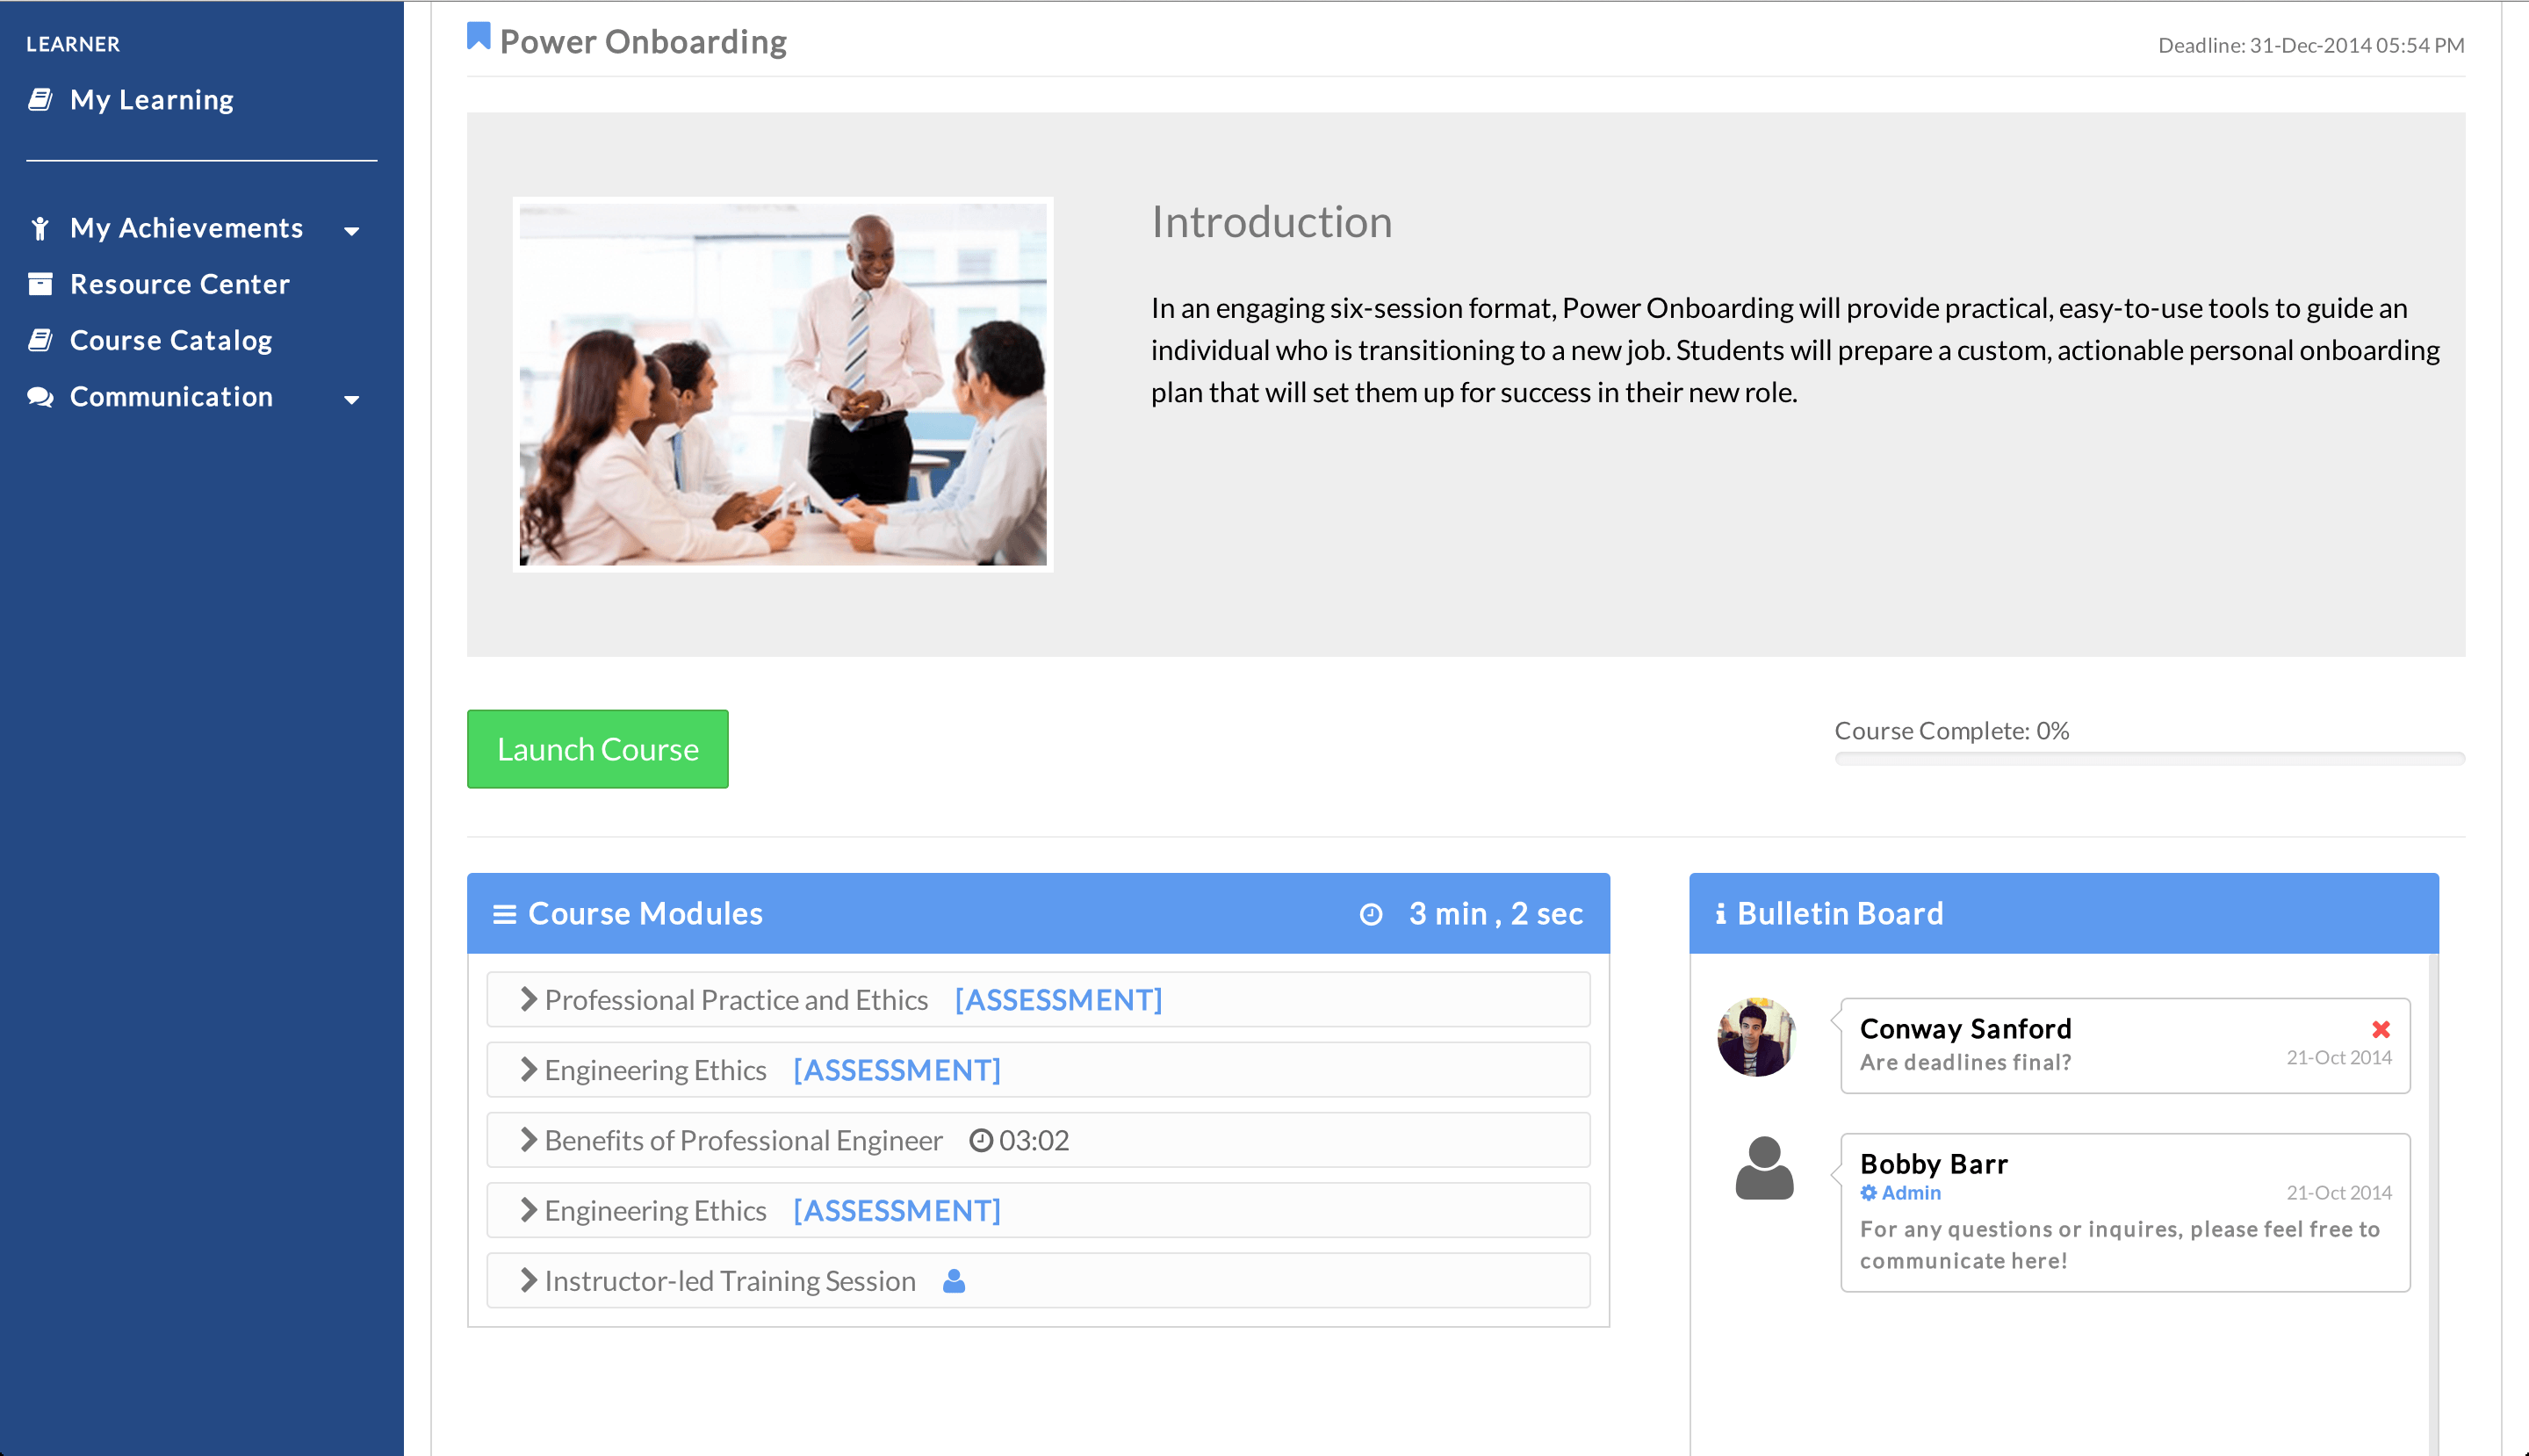This screenshot has height=1456, width=2529.
Task: Click the Course Catalog book icon
Action: [x=40, y=341]
